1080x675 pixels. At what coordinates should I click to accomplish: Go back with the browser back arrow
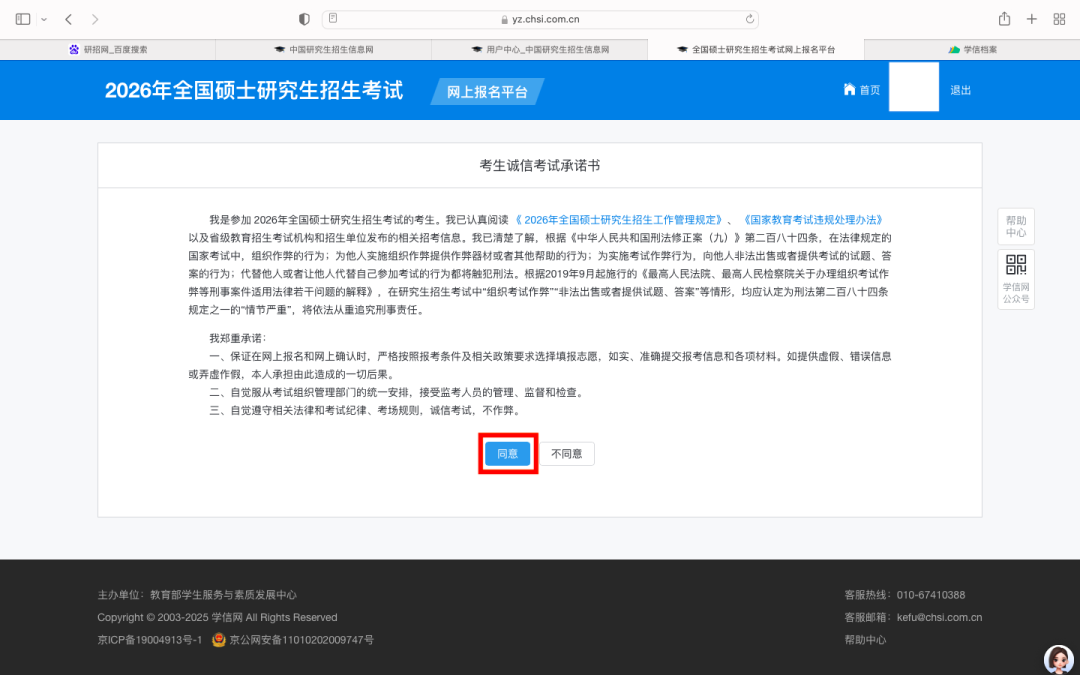point(68,19)
